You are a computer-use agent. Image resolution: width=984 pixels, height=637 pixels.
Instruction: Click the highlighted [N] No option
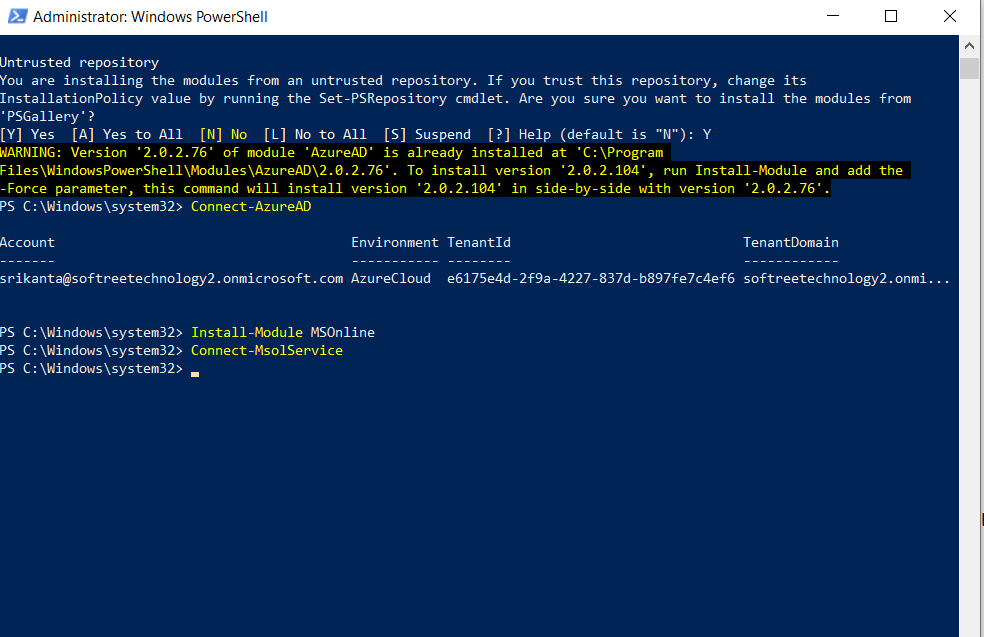coord(224,134)
